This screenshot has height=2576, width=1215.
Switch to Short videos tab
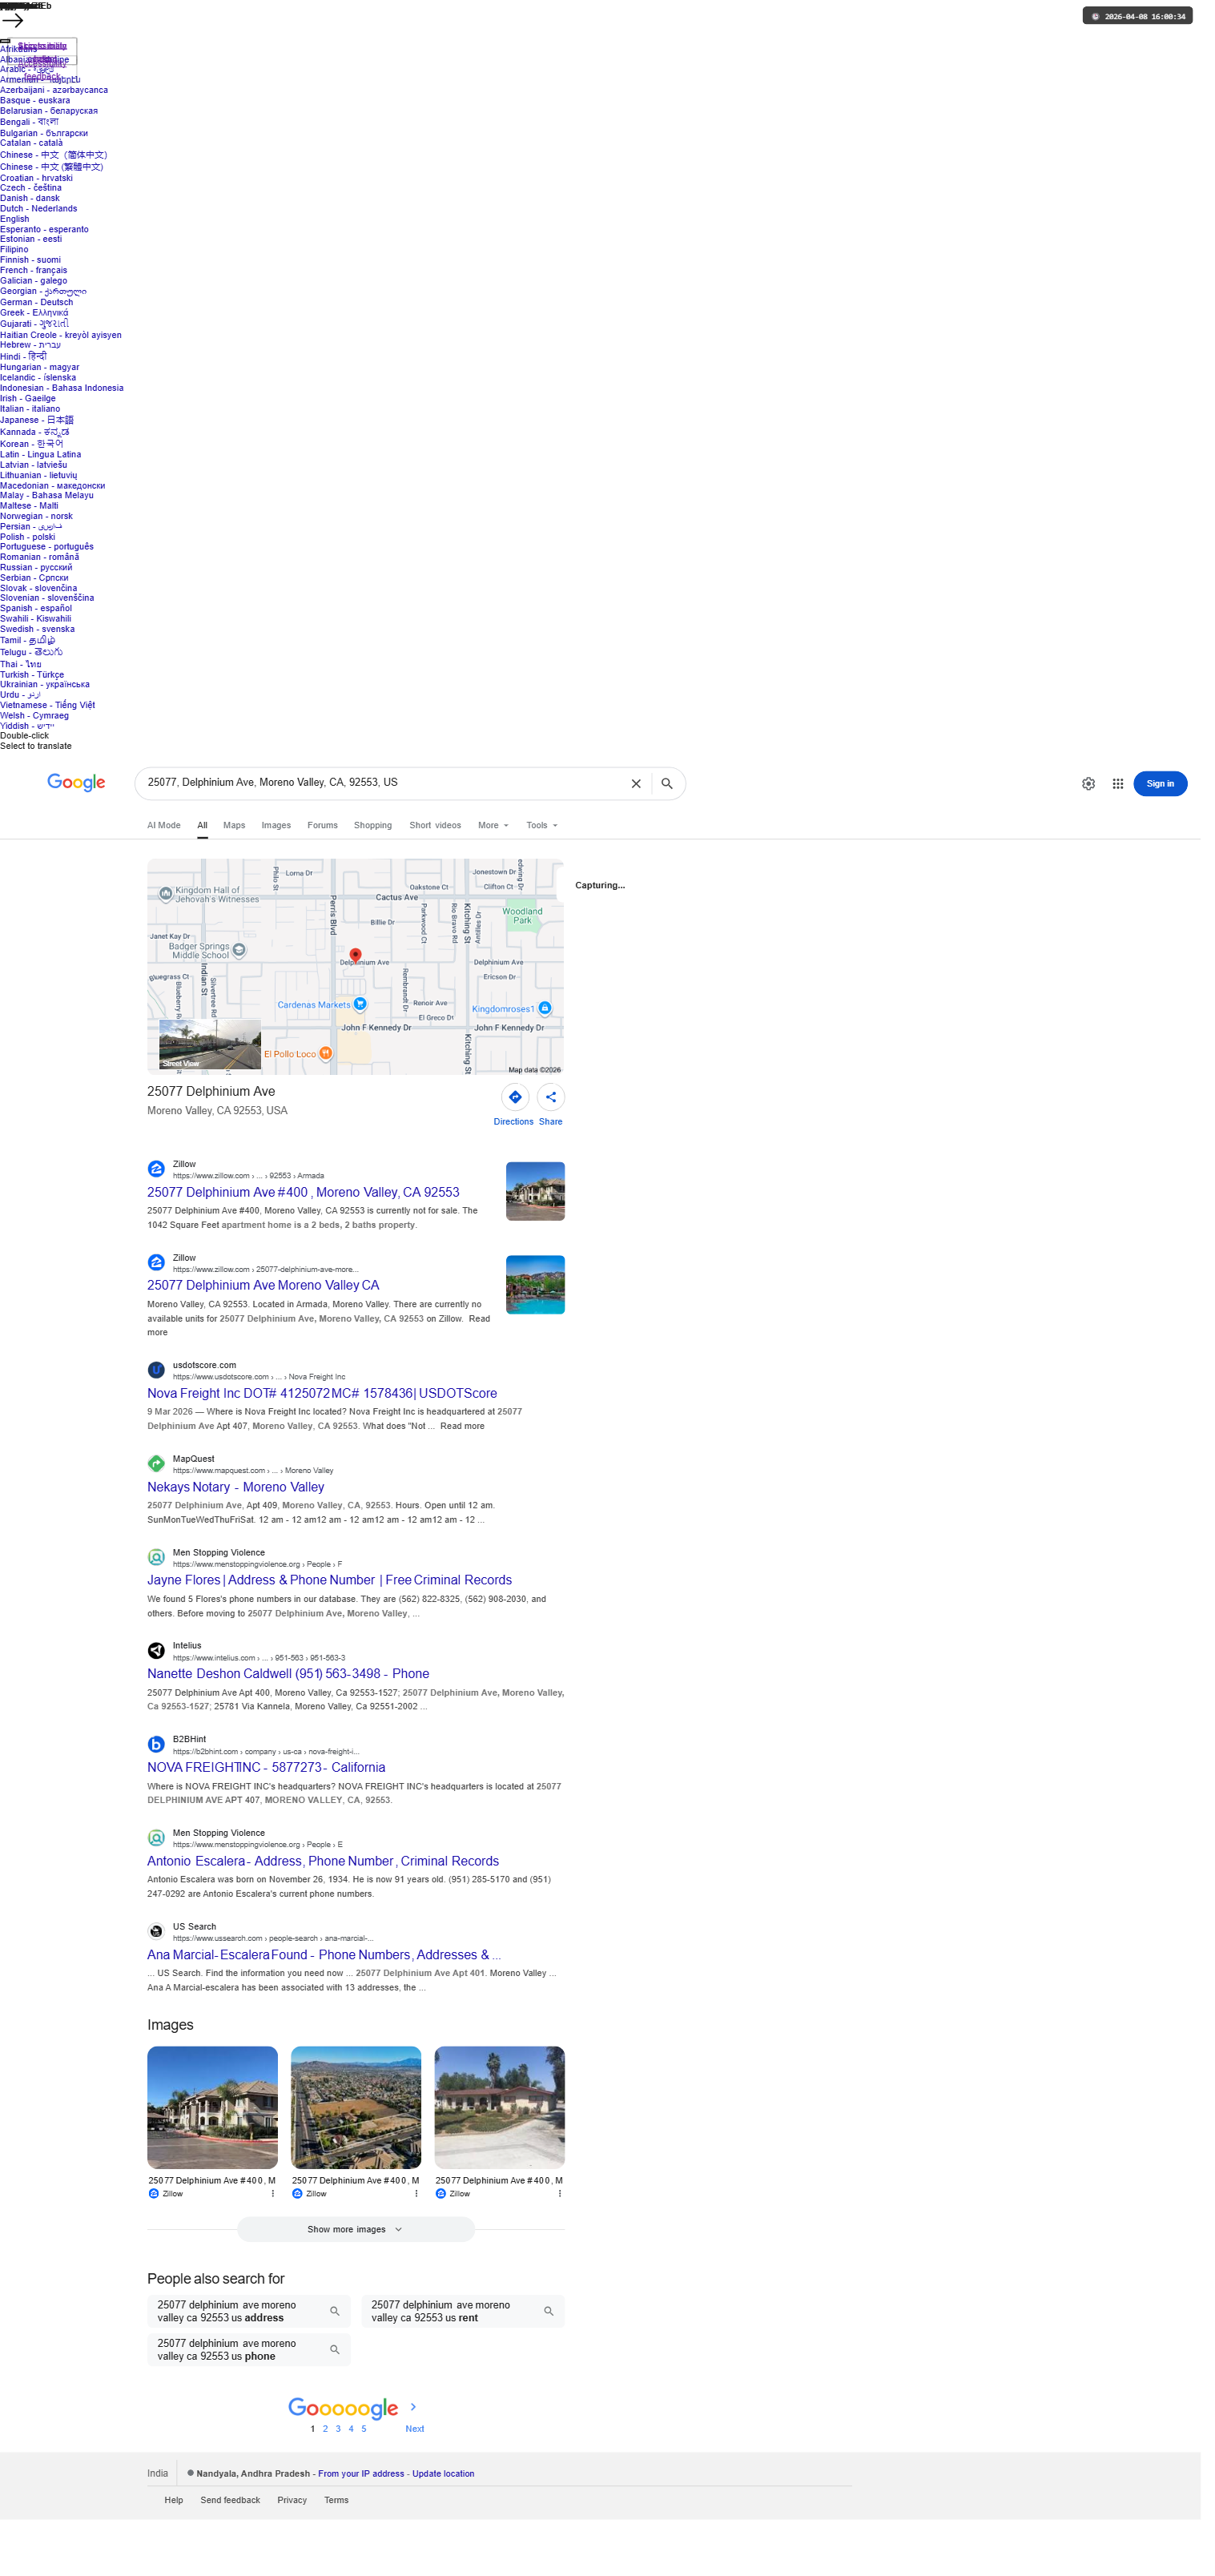[x=435, y=825]
